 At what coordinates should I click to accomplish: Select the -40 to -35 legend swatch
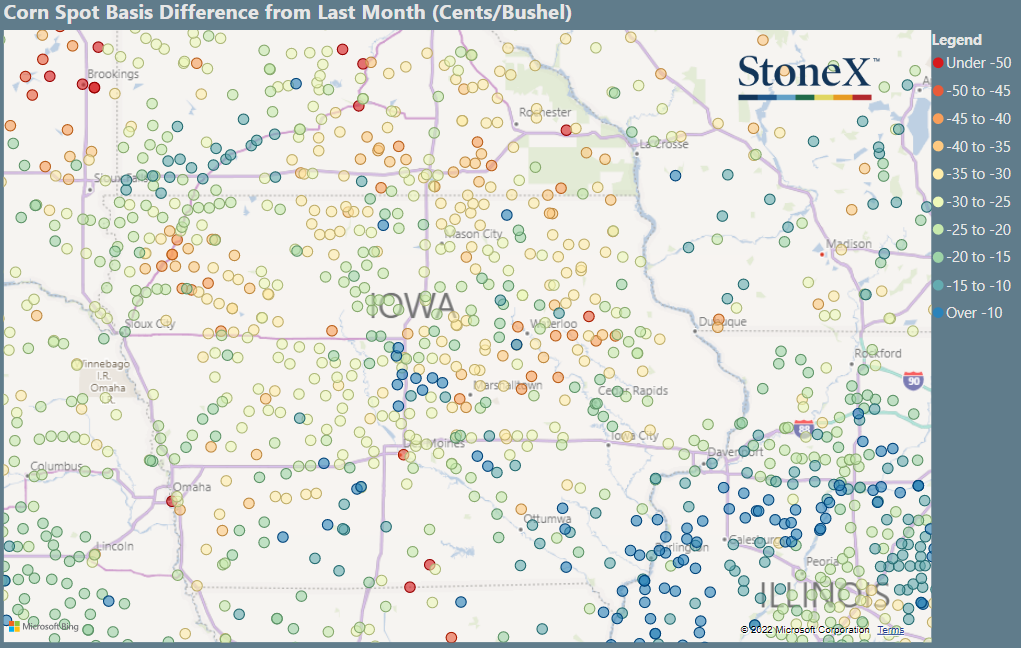[x=938, y=147]
